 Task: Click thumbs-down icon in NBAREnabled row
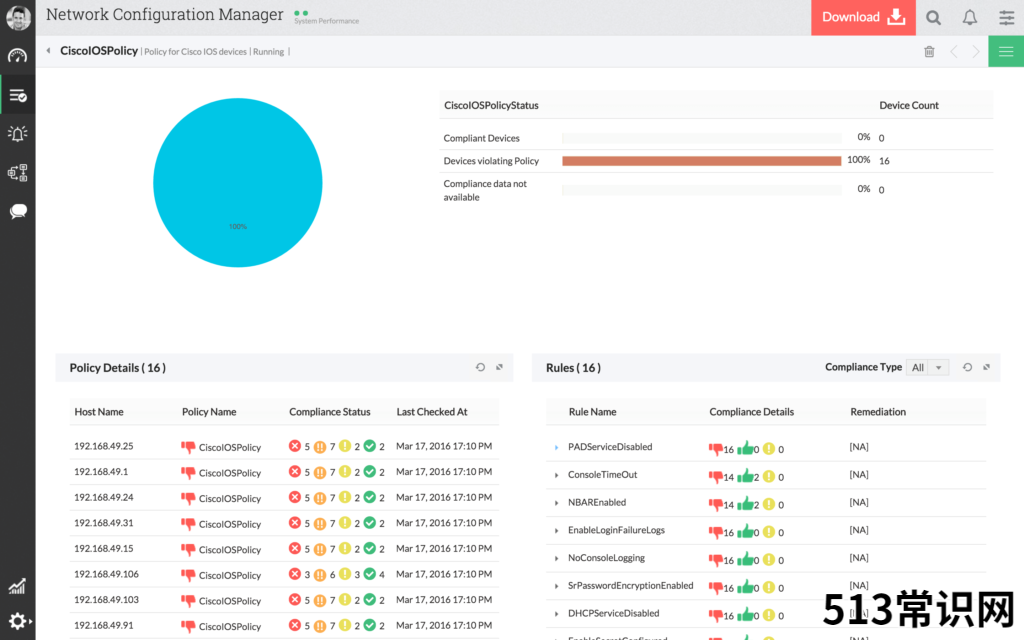[716, 504]
